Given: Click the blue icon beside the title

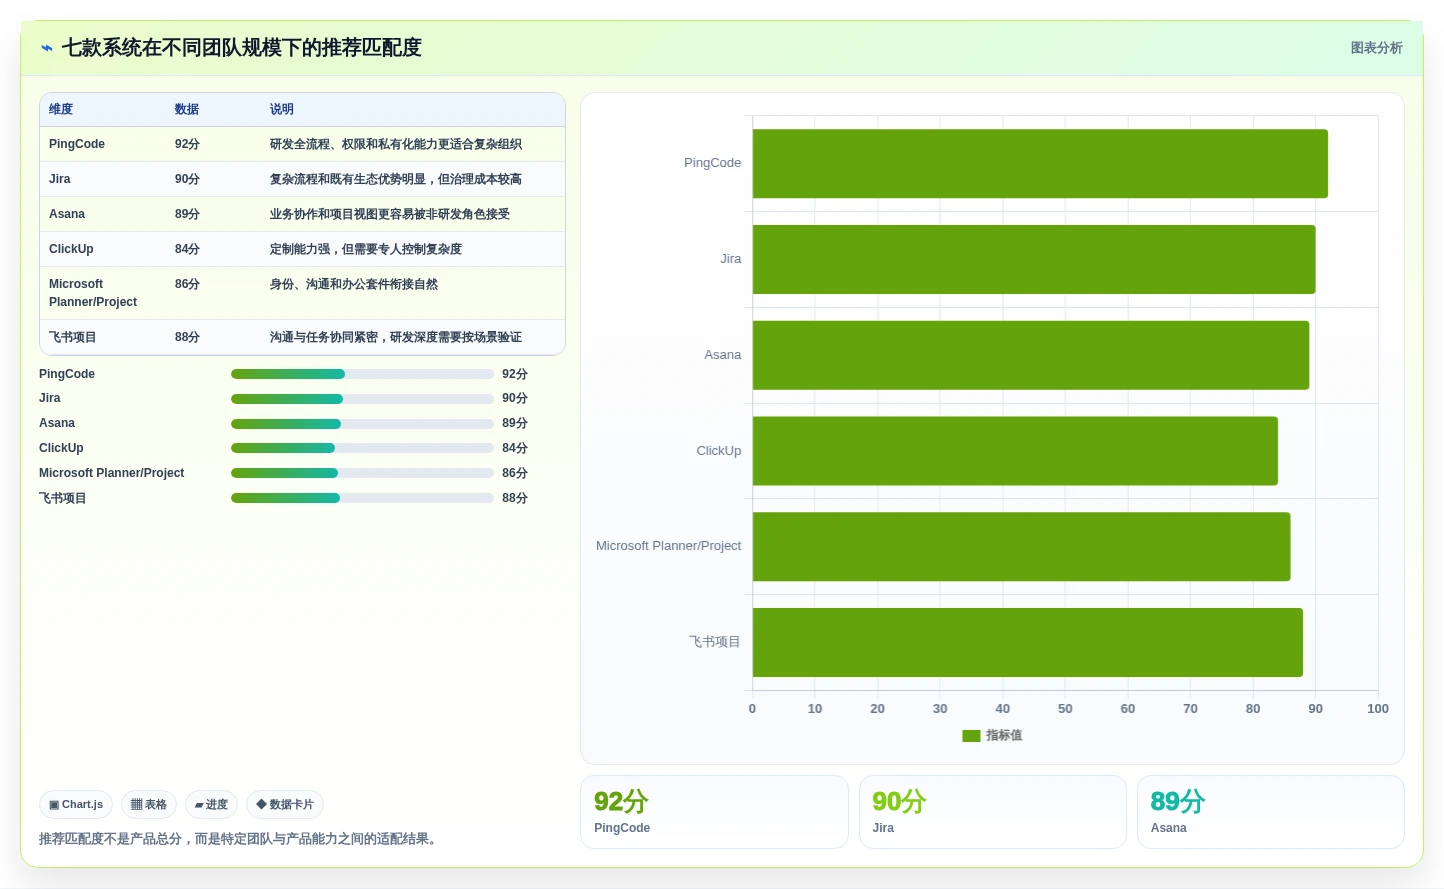Looking at the screenshot, I should [47, 48].
